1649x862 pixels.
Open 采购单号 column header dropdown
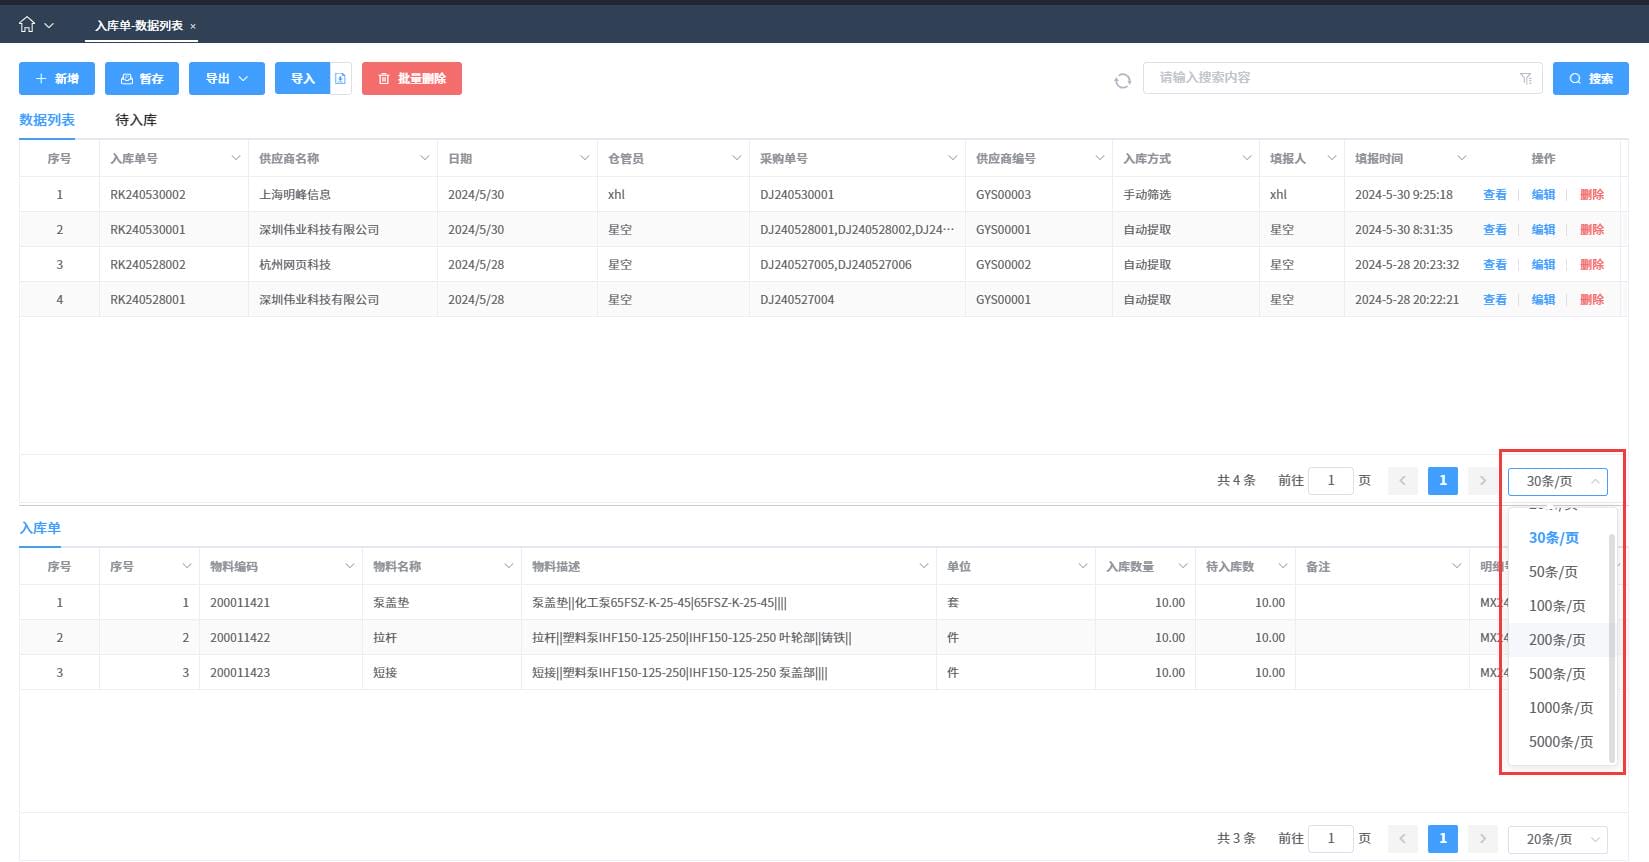(x=953, y=158)
